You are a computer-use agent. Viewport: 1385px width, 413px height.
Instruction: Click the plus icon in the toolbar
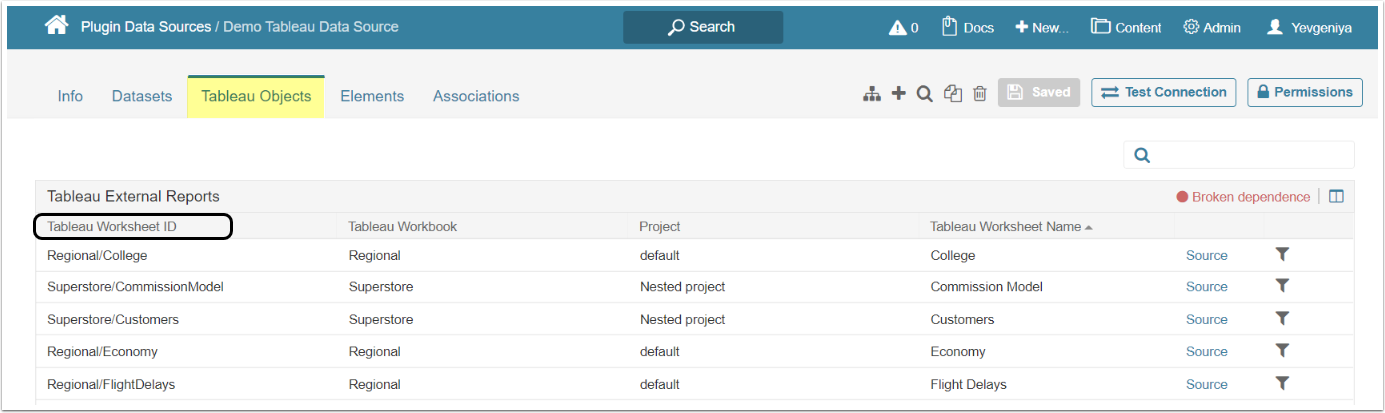click(x=898, y=93)
